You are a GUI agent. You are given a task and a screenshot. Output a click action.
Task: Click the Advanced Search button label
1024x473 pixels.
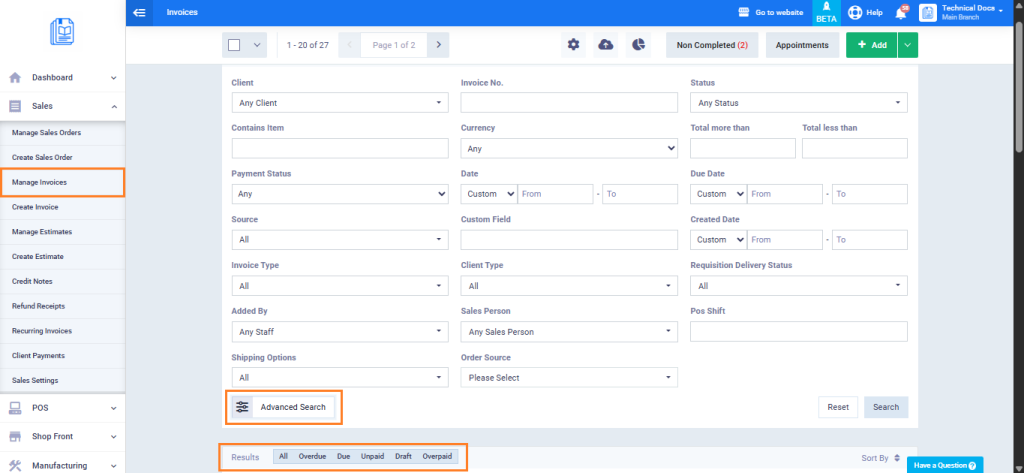point(293,407)
